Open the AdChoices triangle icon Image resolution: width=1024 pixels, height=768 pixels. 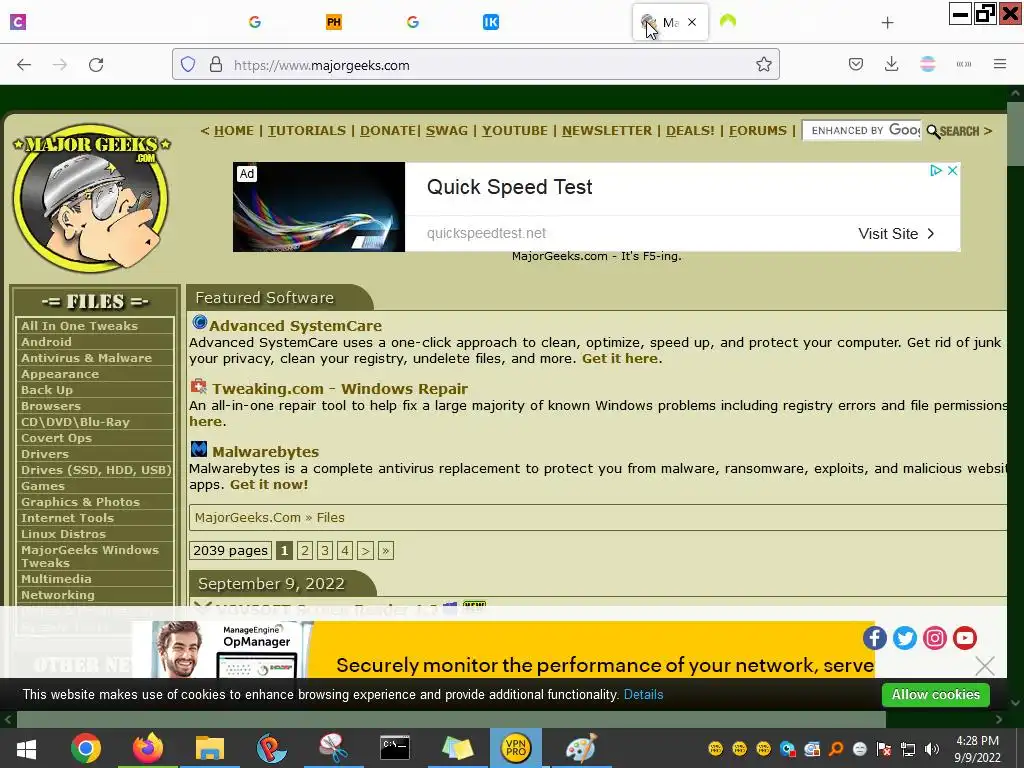[x=935, y=170]
